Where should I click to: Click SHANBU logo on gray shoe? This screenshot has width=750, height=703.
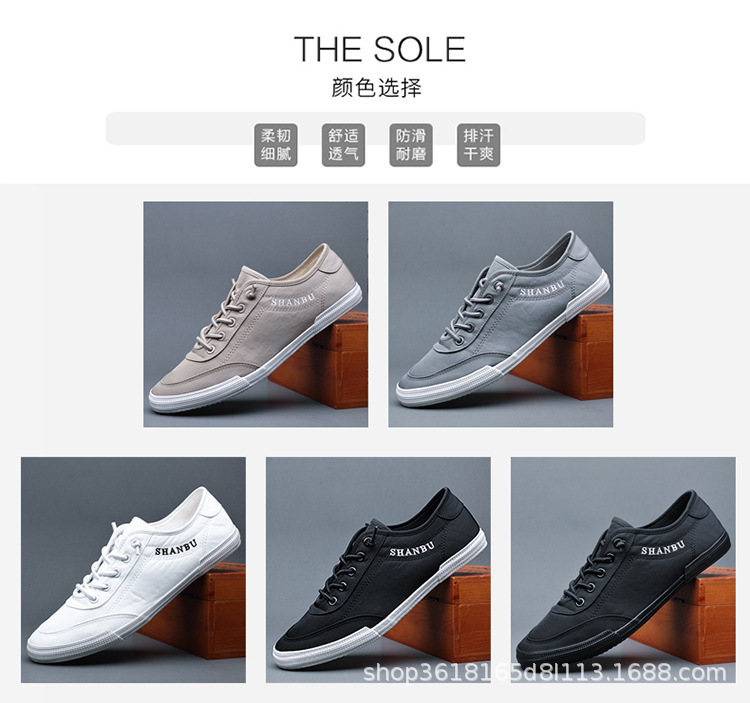click(x=542, y=289)
